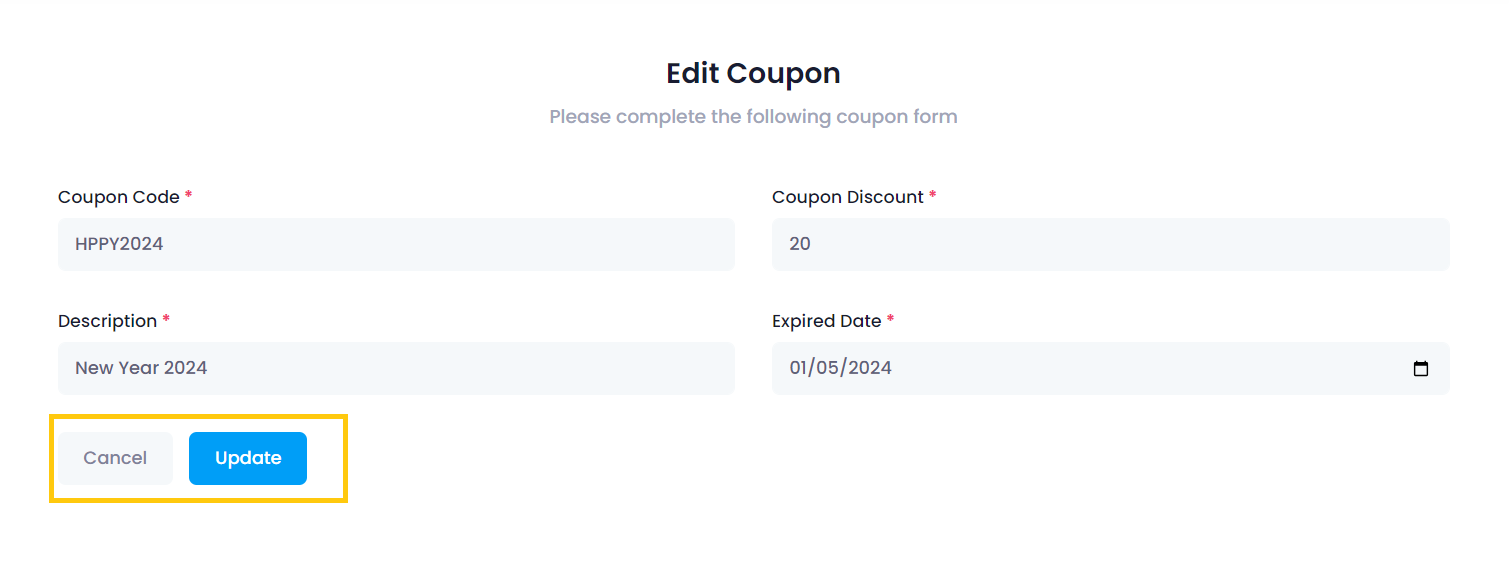Cancel editing the coupon
Image resolution: width=1509 pixels, height=573 pixels.
click(115, 458)
